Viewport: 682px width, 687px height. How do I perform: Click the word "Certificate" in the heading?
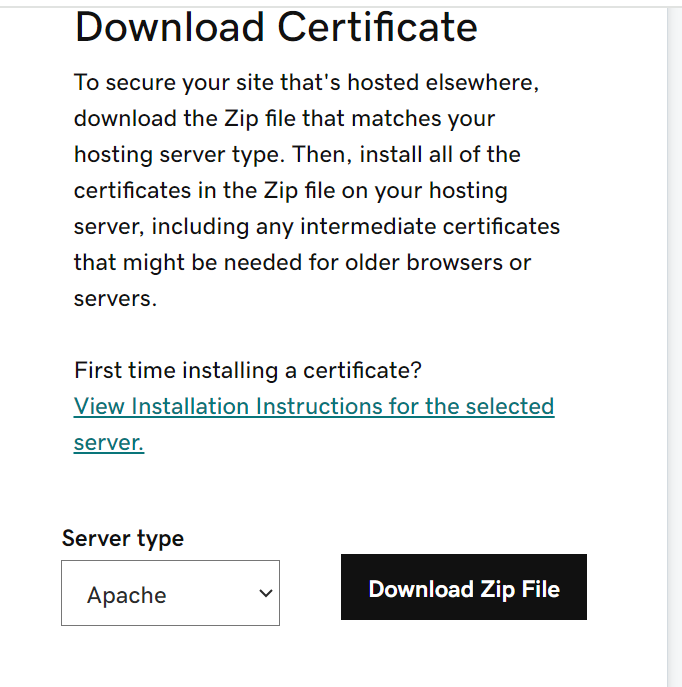click(x=378, y=27)
